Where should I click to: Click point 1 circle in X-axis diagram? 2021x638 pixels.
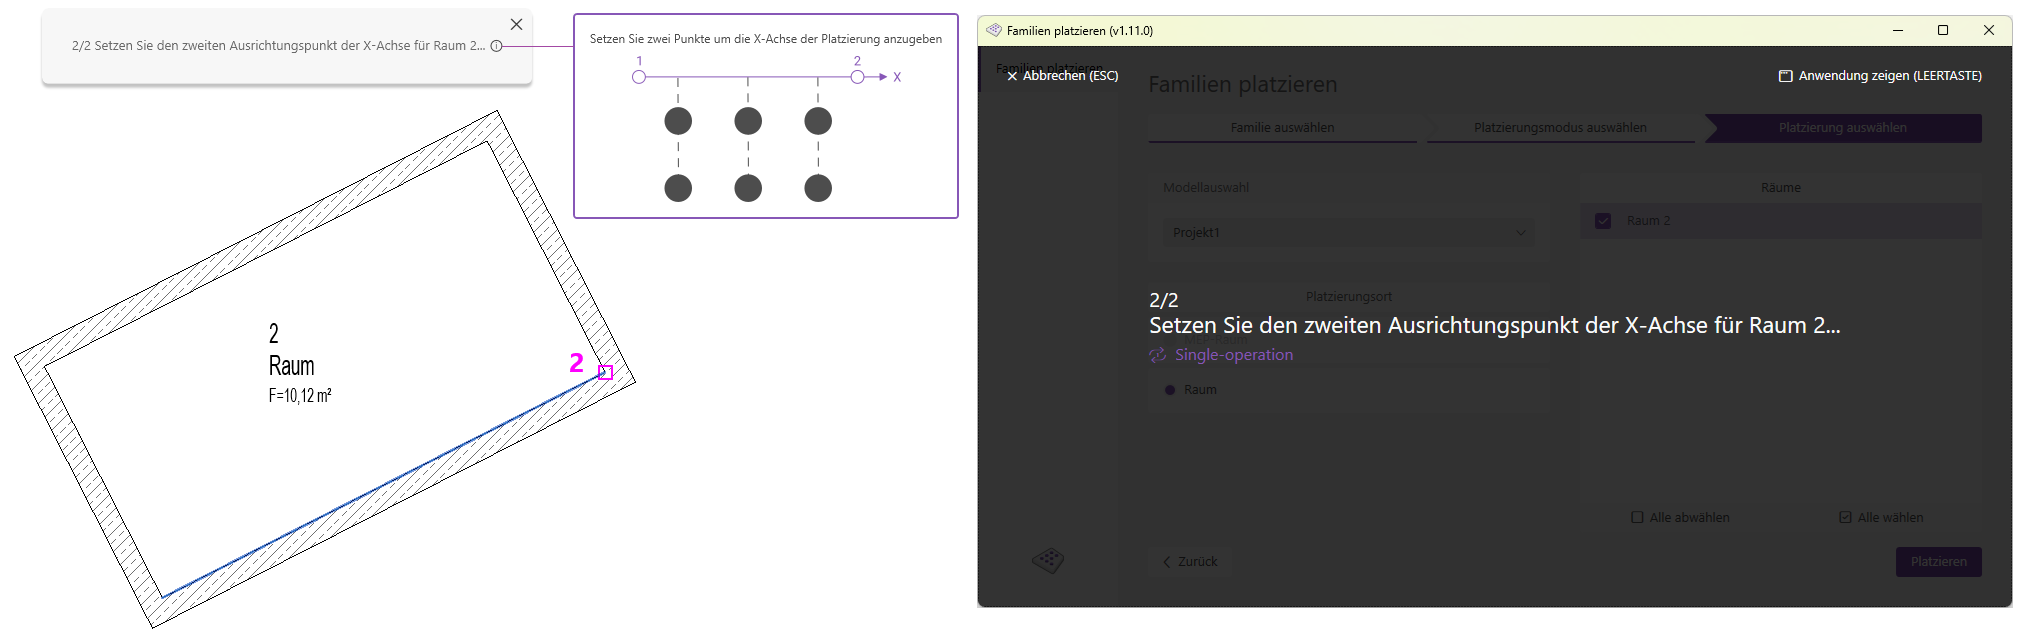coord(639,77)
